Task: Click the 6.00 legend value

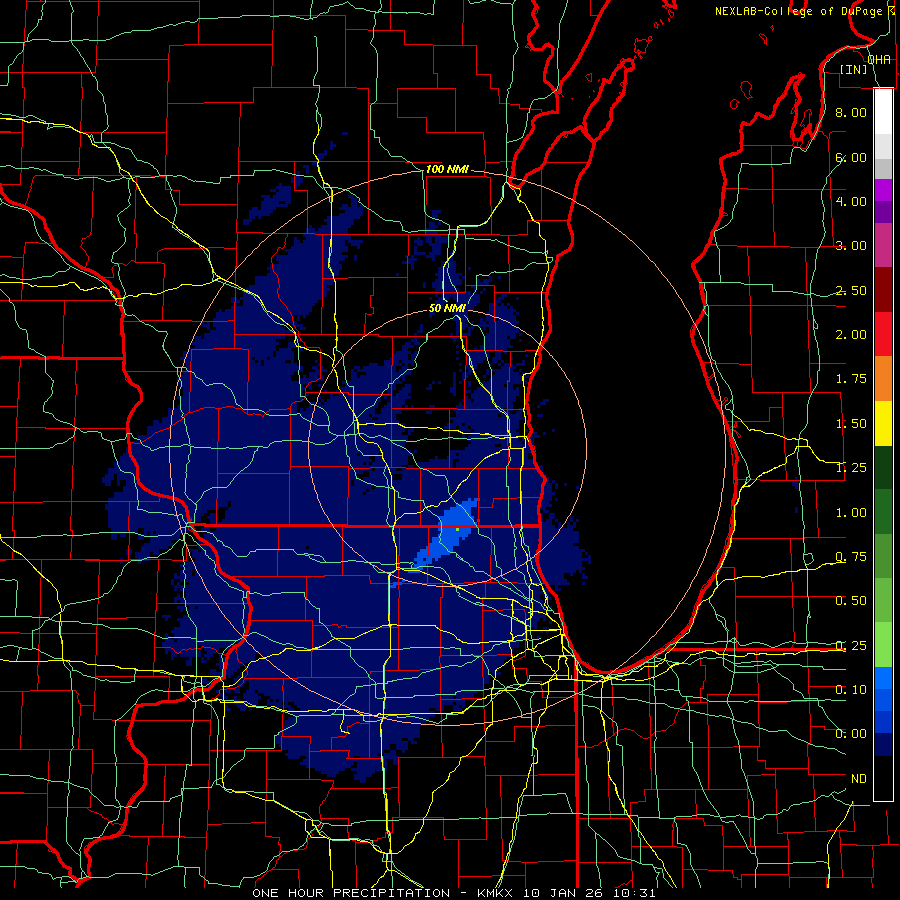Action: point(851,157)
